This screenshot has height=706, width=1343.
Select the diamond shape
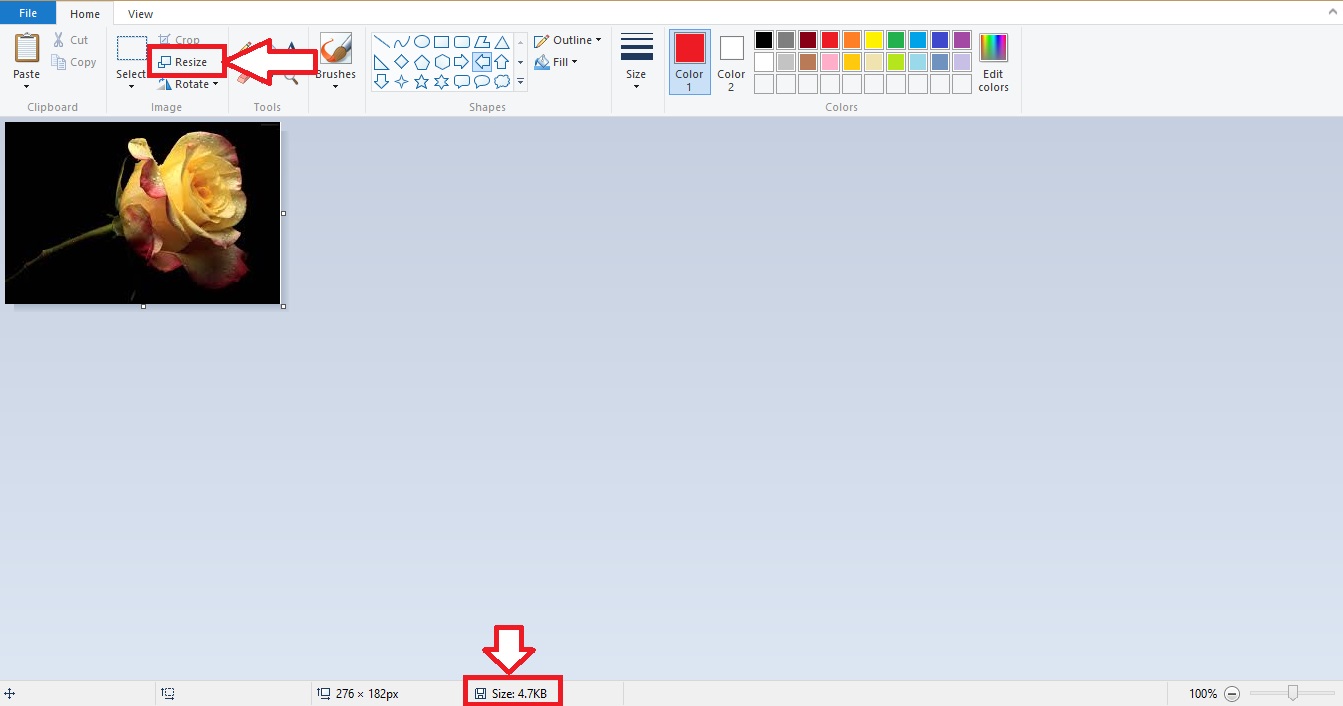click(402, 62)
